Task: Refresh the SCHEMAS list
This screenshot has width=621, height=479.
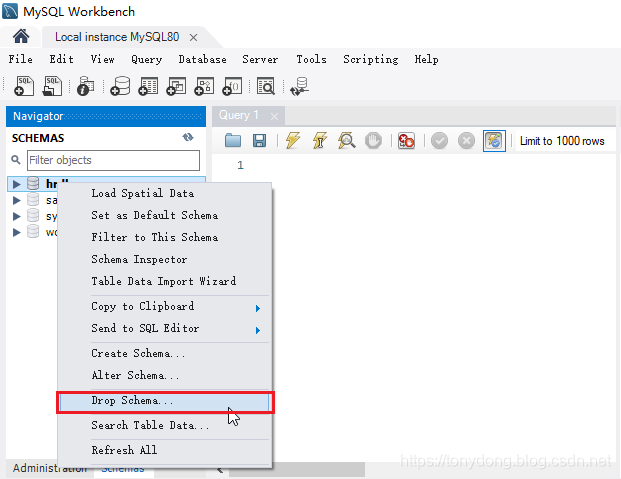Action: pos(188,137)
